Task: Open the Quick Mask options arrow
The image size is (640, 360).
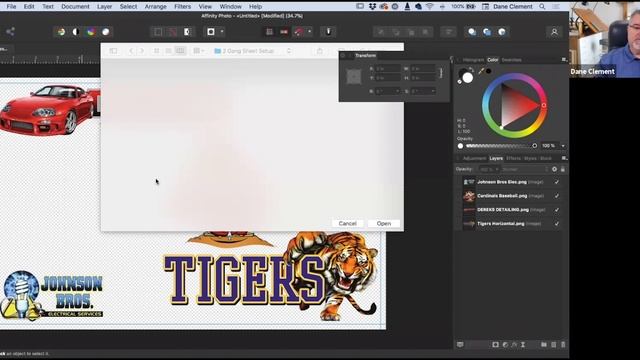Action: tap(222, 32)
